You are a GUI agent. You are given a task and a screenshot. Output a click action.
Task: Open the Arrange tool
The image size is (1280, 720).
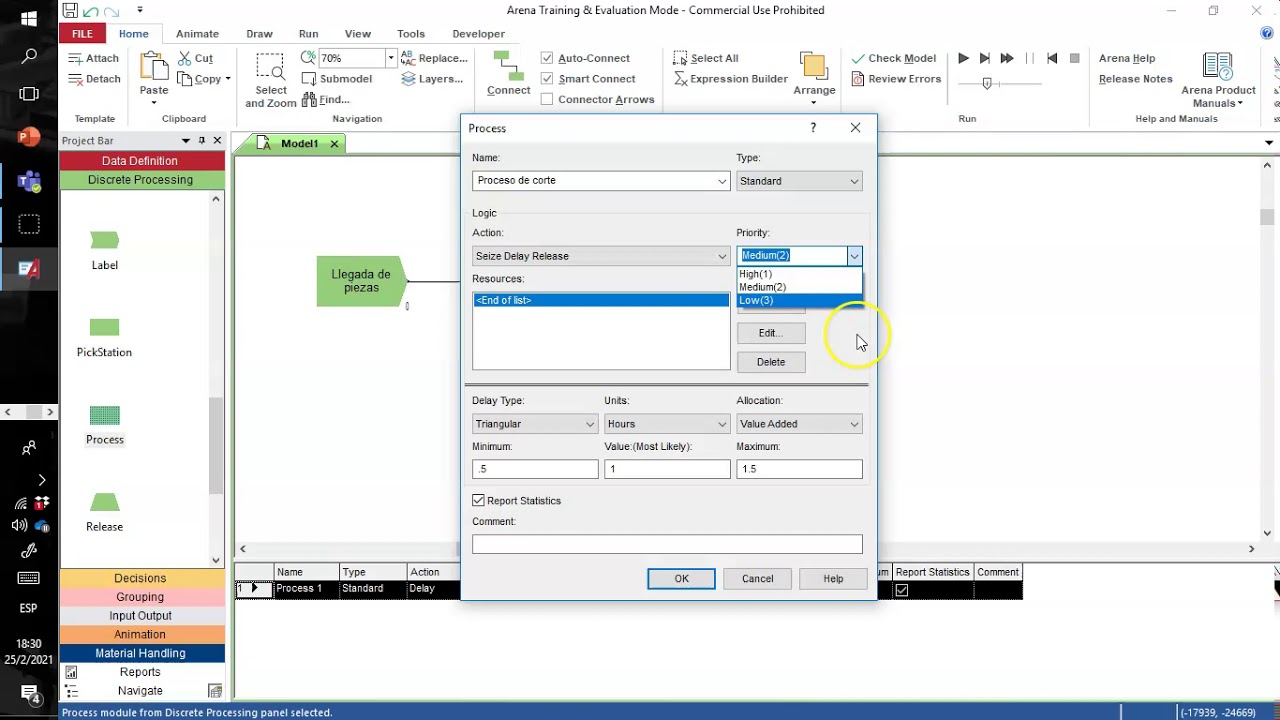tap(814, 76)
